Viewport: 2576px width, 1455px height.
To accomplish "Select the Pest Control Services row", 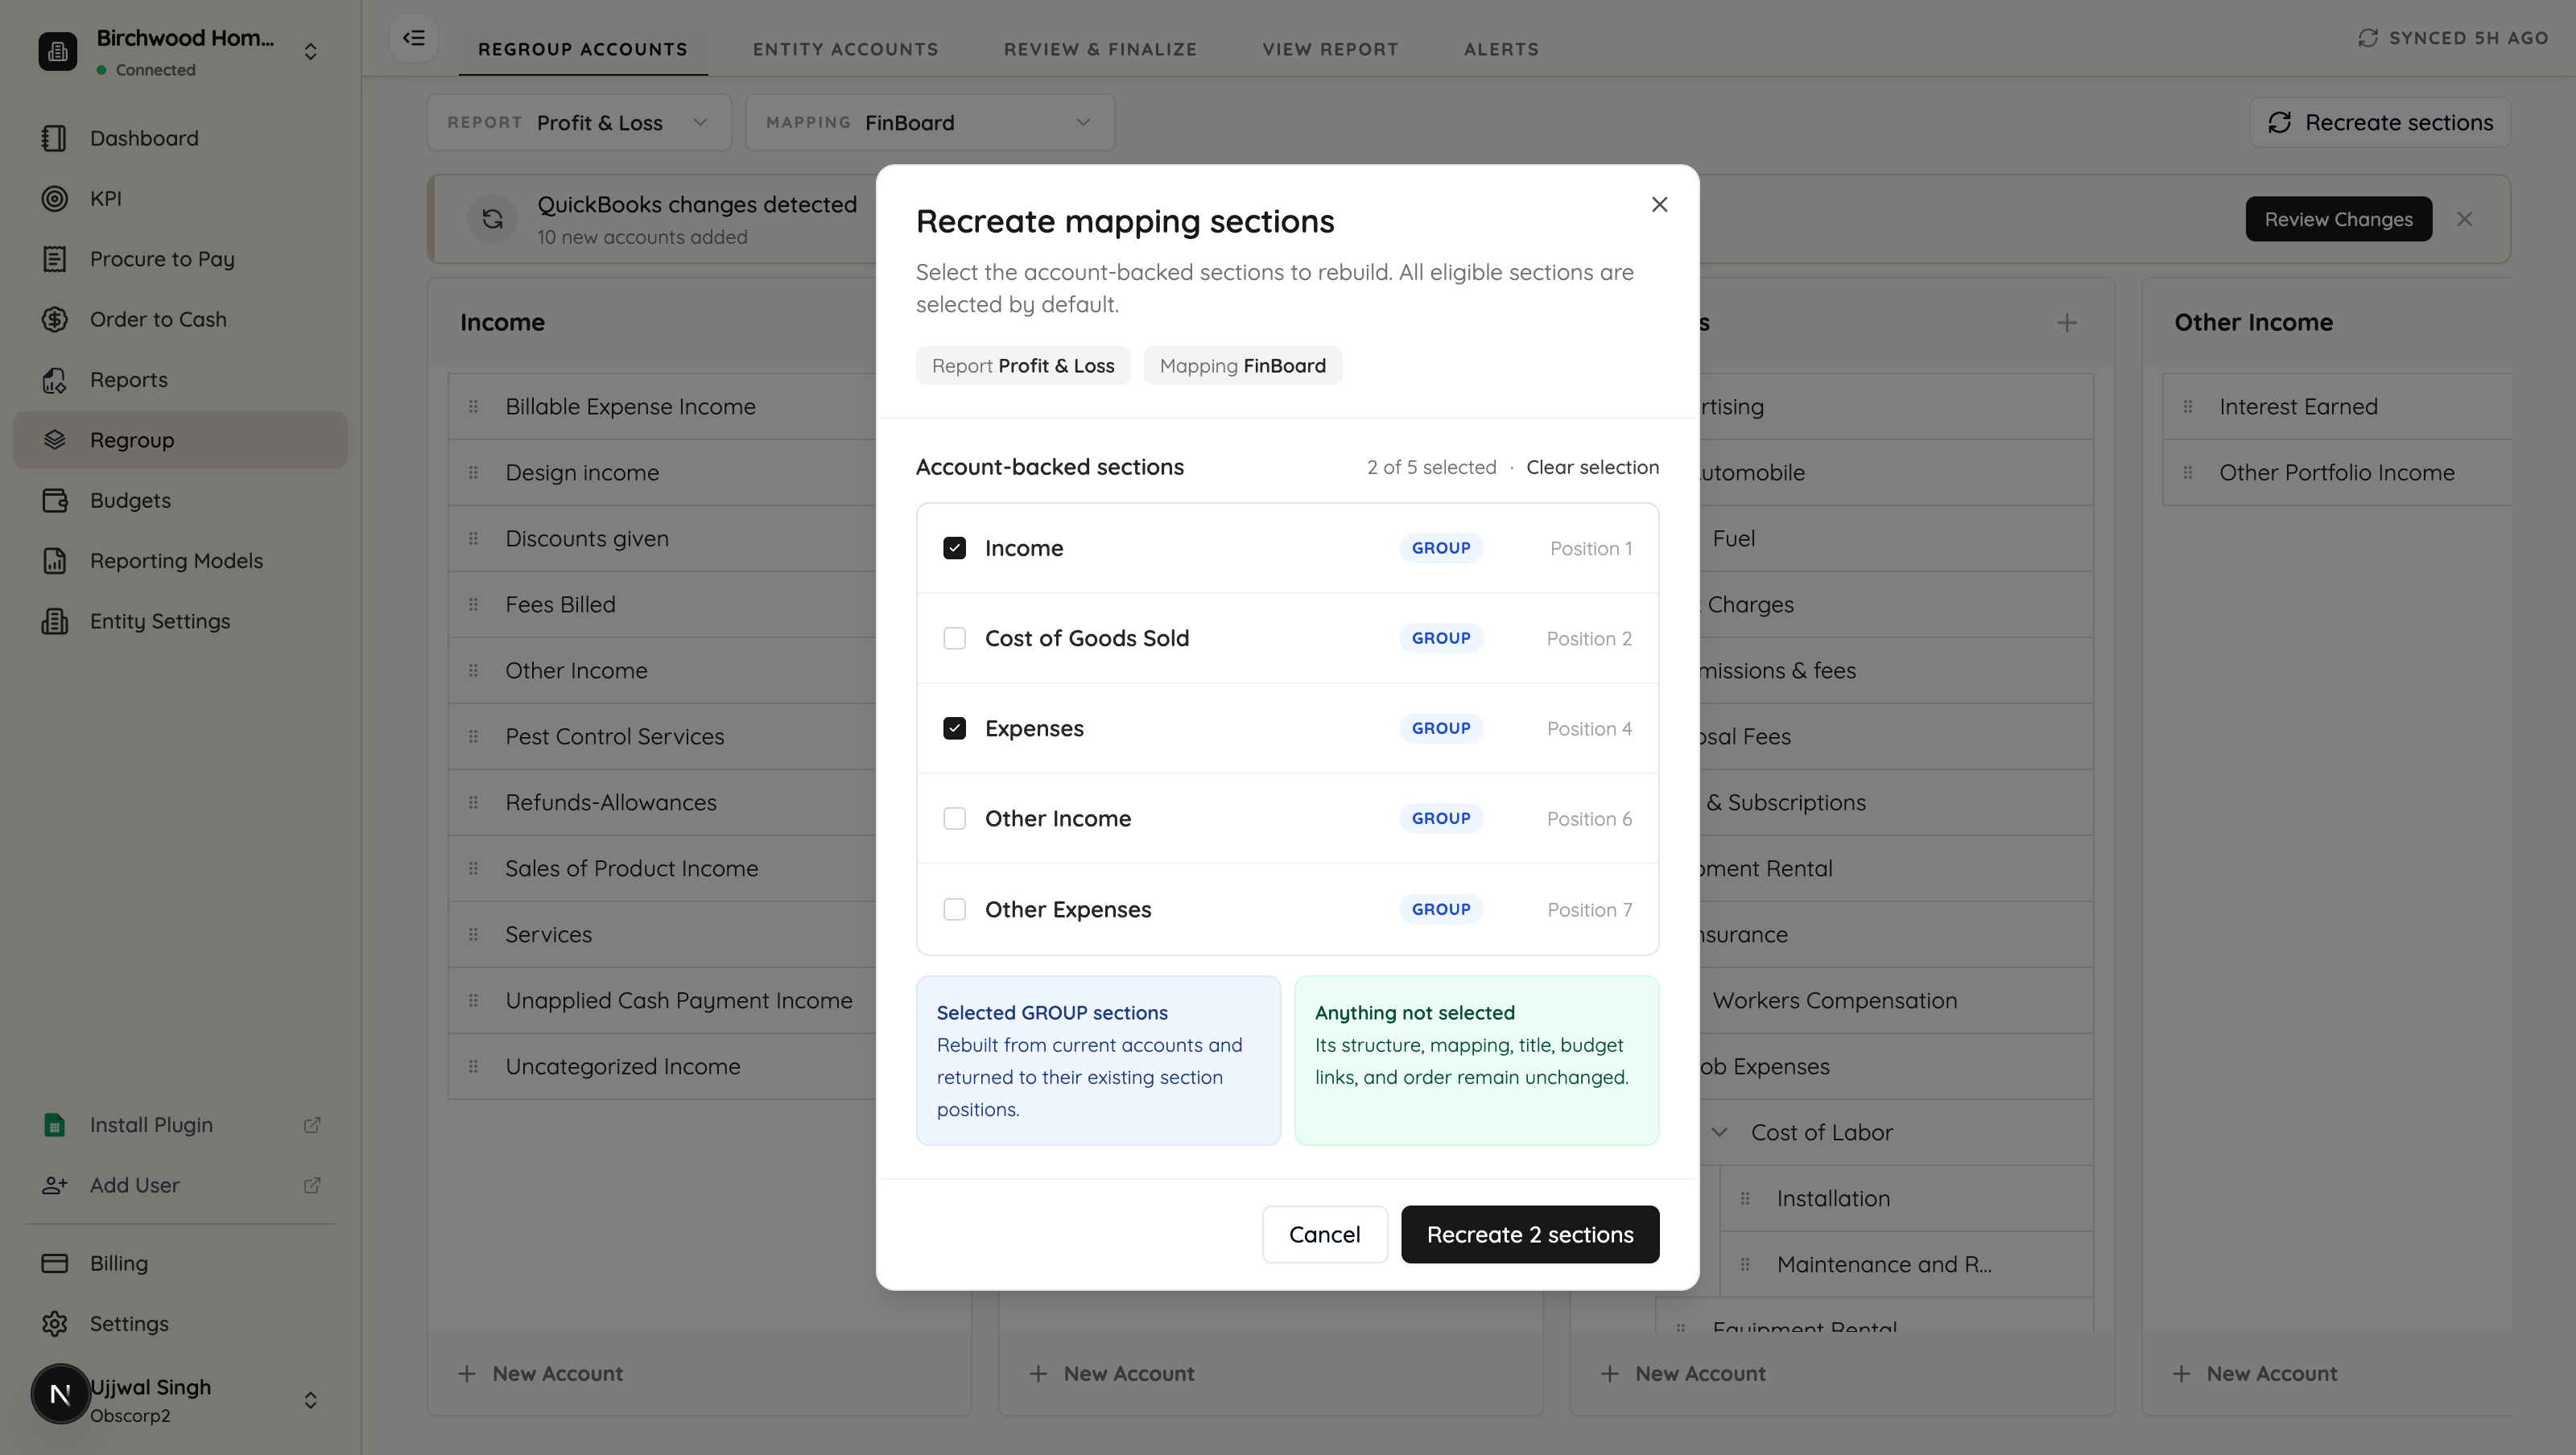I will click(662, 736).
